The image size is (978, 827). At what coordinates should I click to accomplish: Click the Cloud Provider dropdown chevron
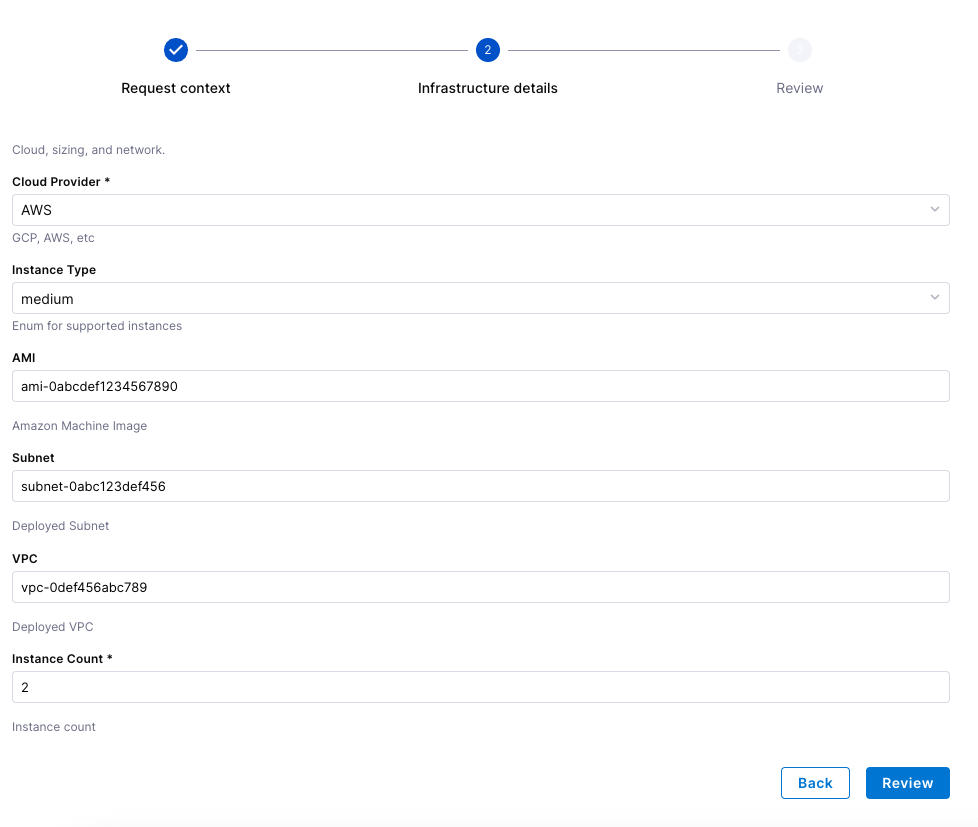point(935,210)
